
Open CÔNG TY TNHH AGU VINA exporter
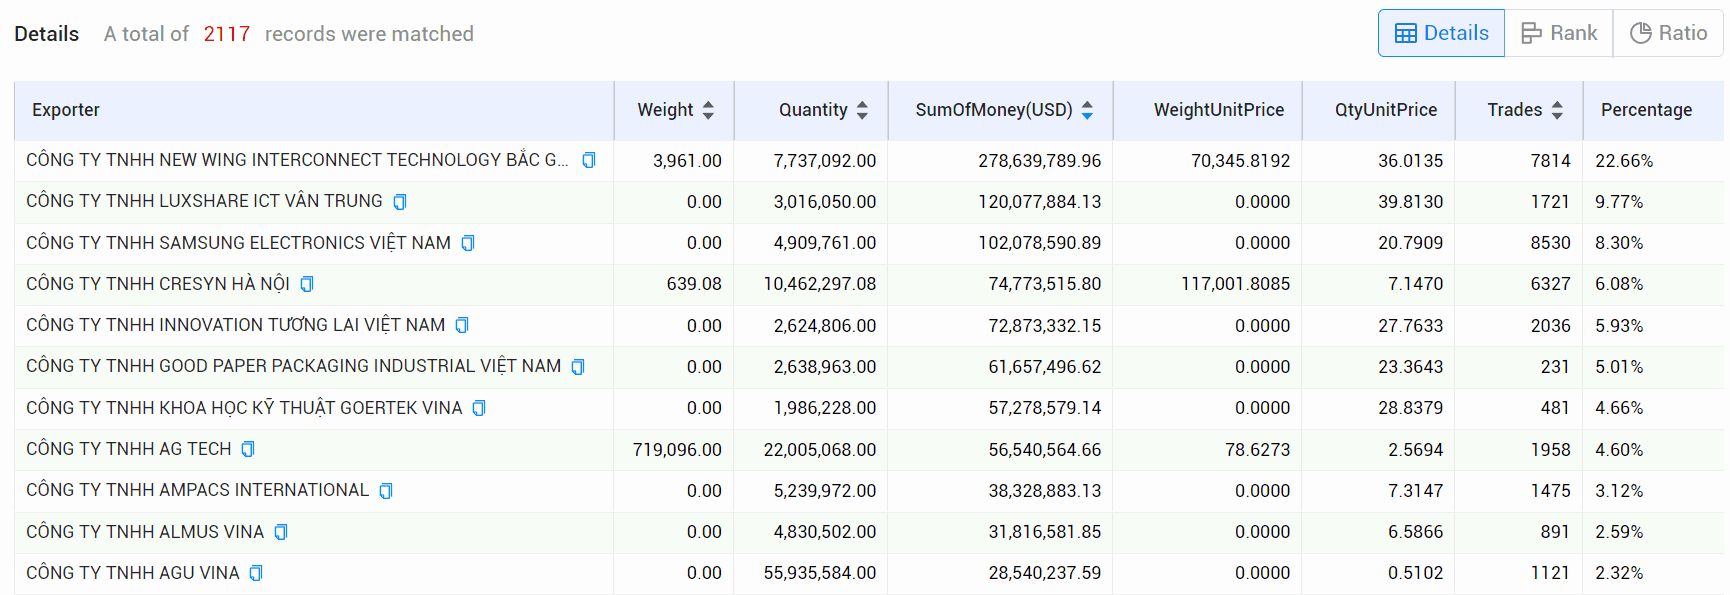pyautogui.click(x=133, y=573)
